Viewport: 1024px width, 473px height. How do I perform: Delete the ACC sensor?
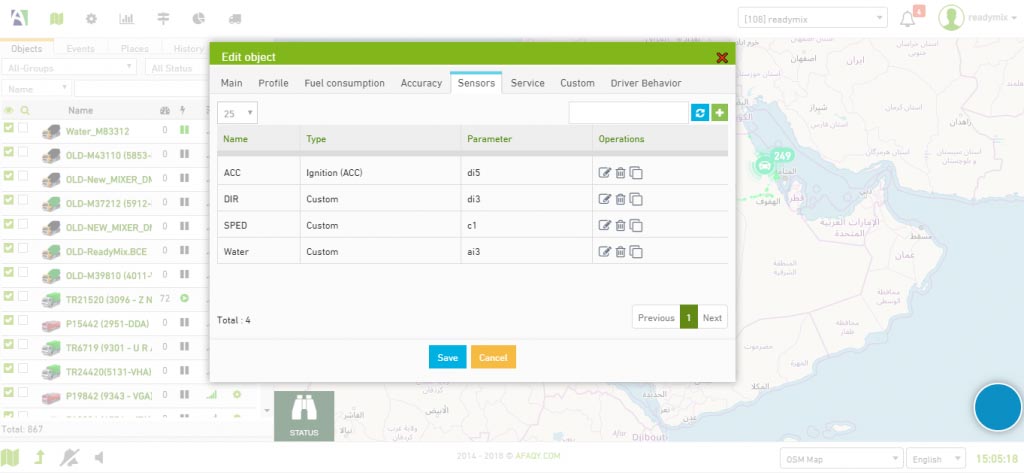click(x=620, y=172)
